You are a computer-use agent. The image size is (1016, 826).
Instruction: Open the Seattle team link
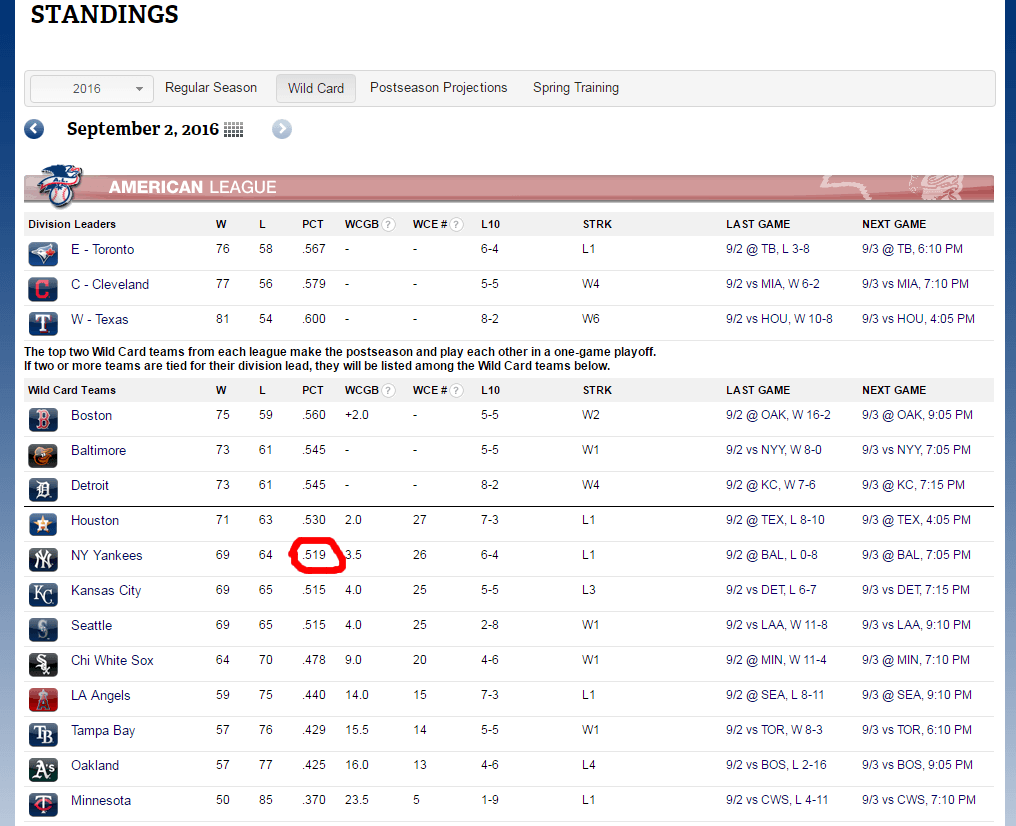point(91,625)
